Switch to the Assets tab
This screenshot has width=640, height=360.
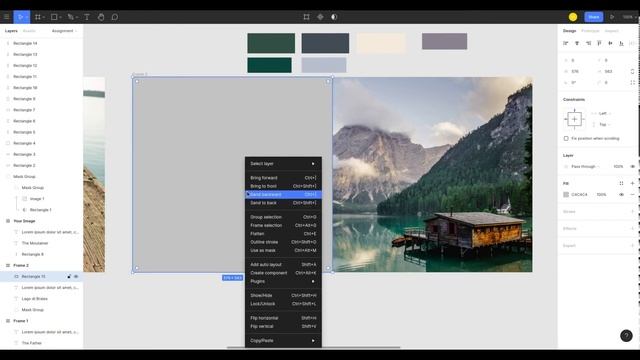(x=29, y=31)
